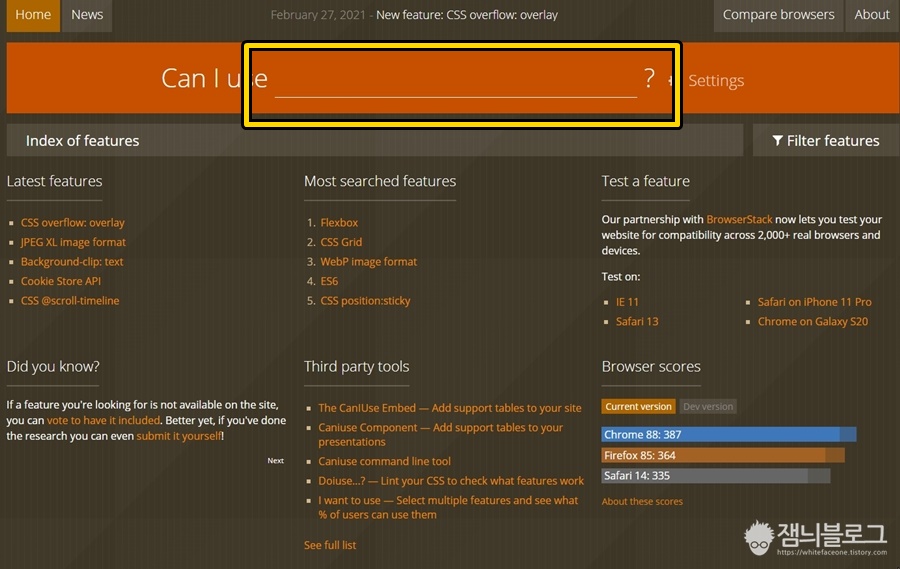900x569 pixels.
Task: Open Settings next to the search box
Action: click(716, 80)
